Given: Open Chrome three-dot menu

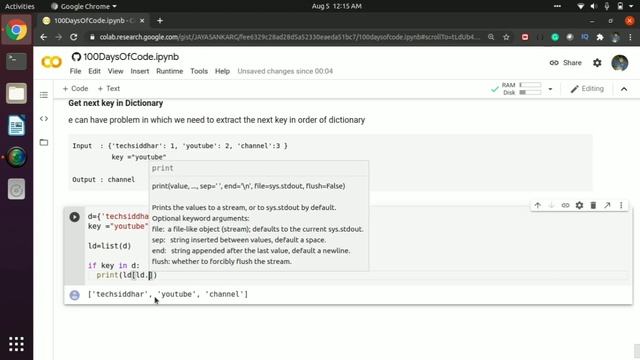Looking at the screenshot, I should (x=630, y=37).
